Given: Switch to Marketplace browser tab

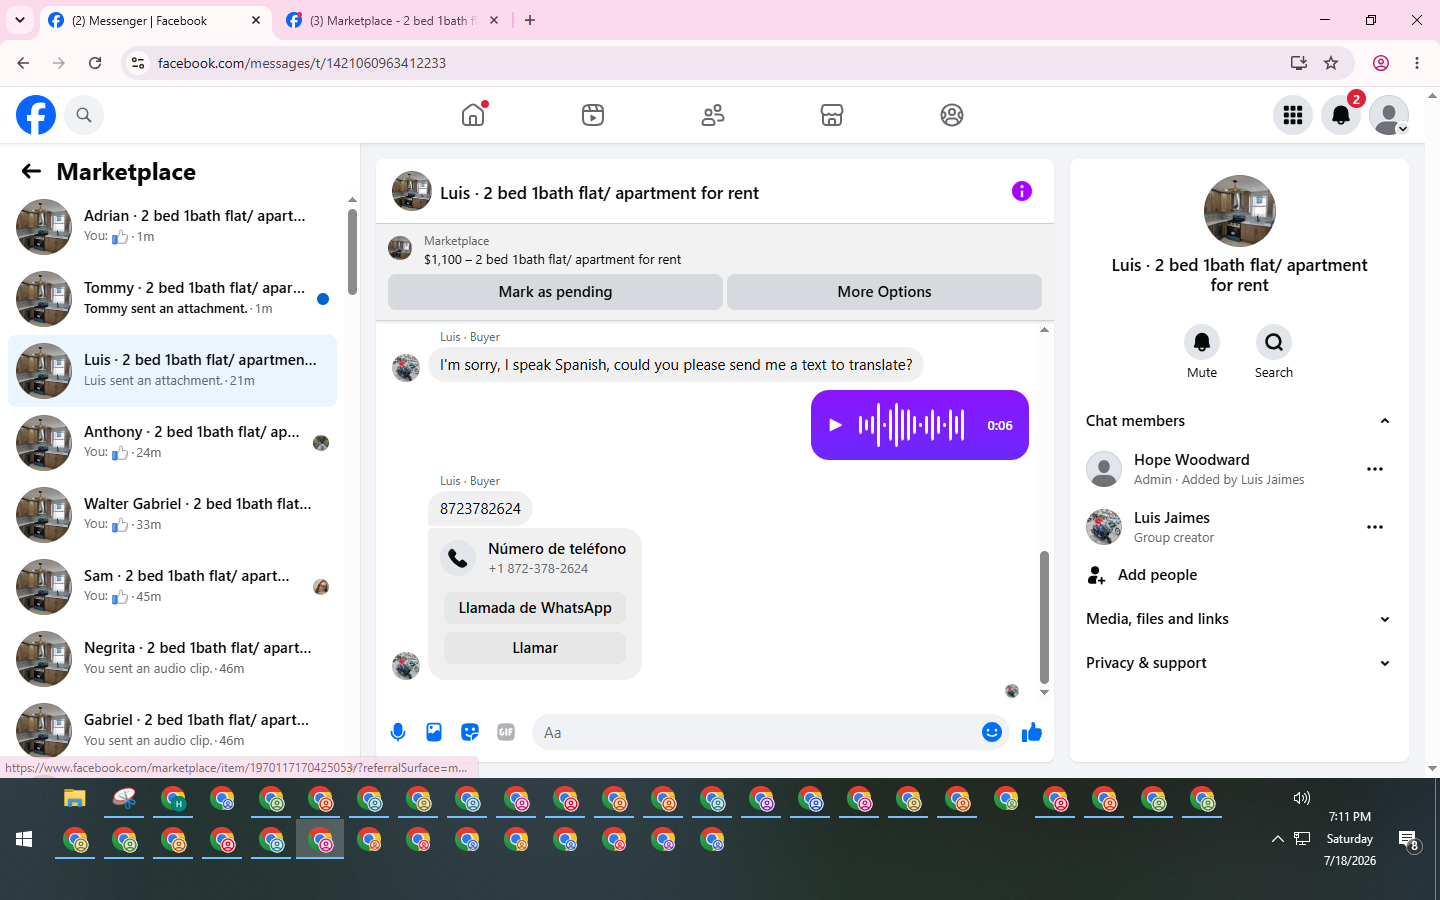Looking at the screenshot, I should [392, 21].
